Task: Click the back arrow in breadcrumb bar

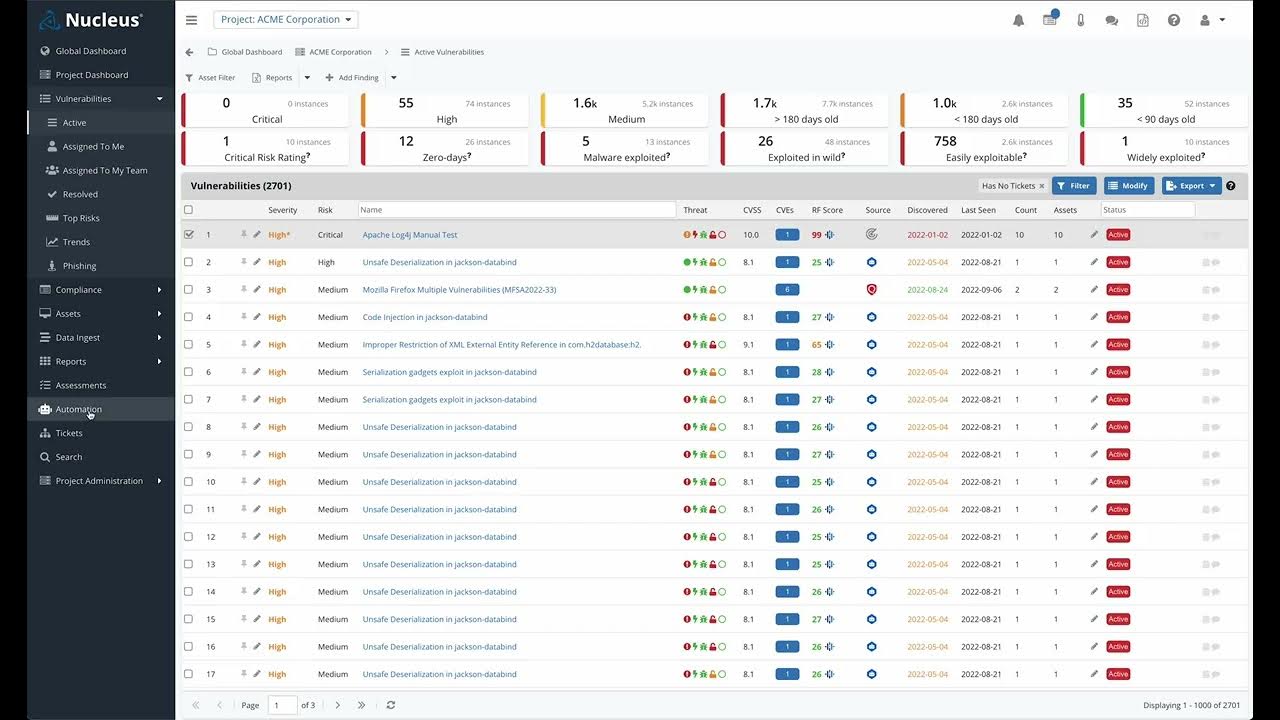Action: coord(189,52)
